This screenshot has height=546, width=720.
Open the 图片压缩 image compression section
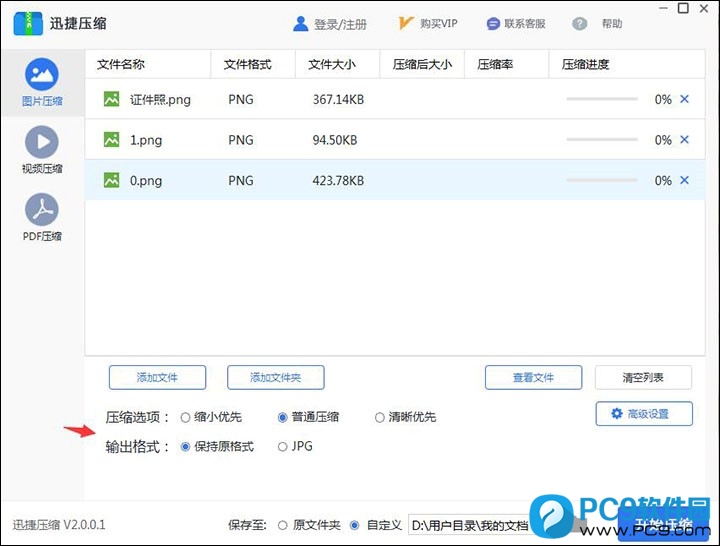pyautogui.click(x=41, y=82)
